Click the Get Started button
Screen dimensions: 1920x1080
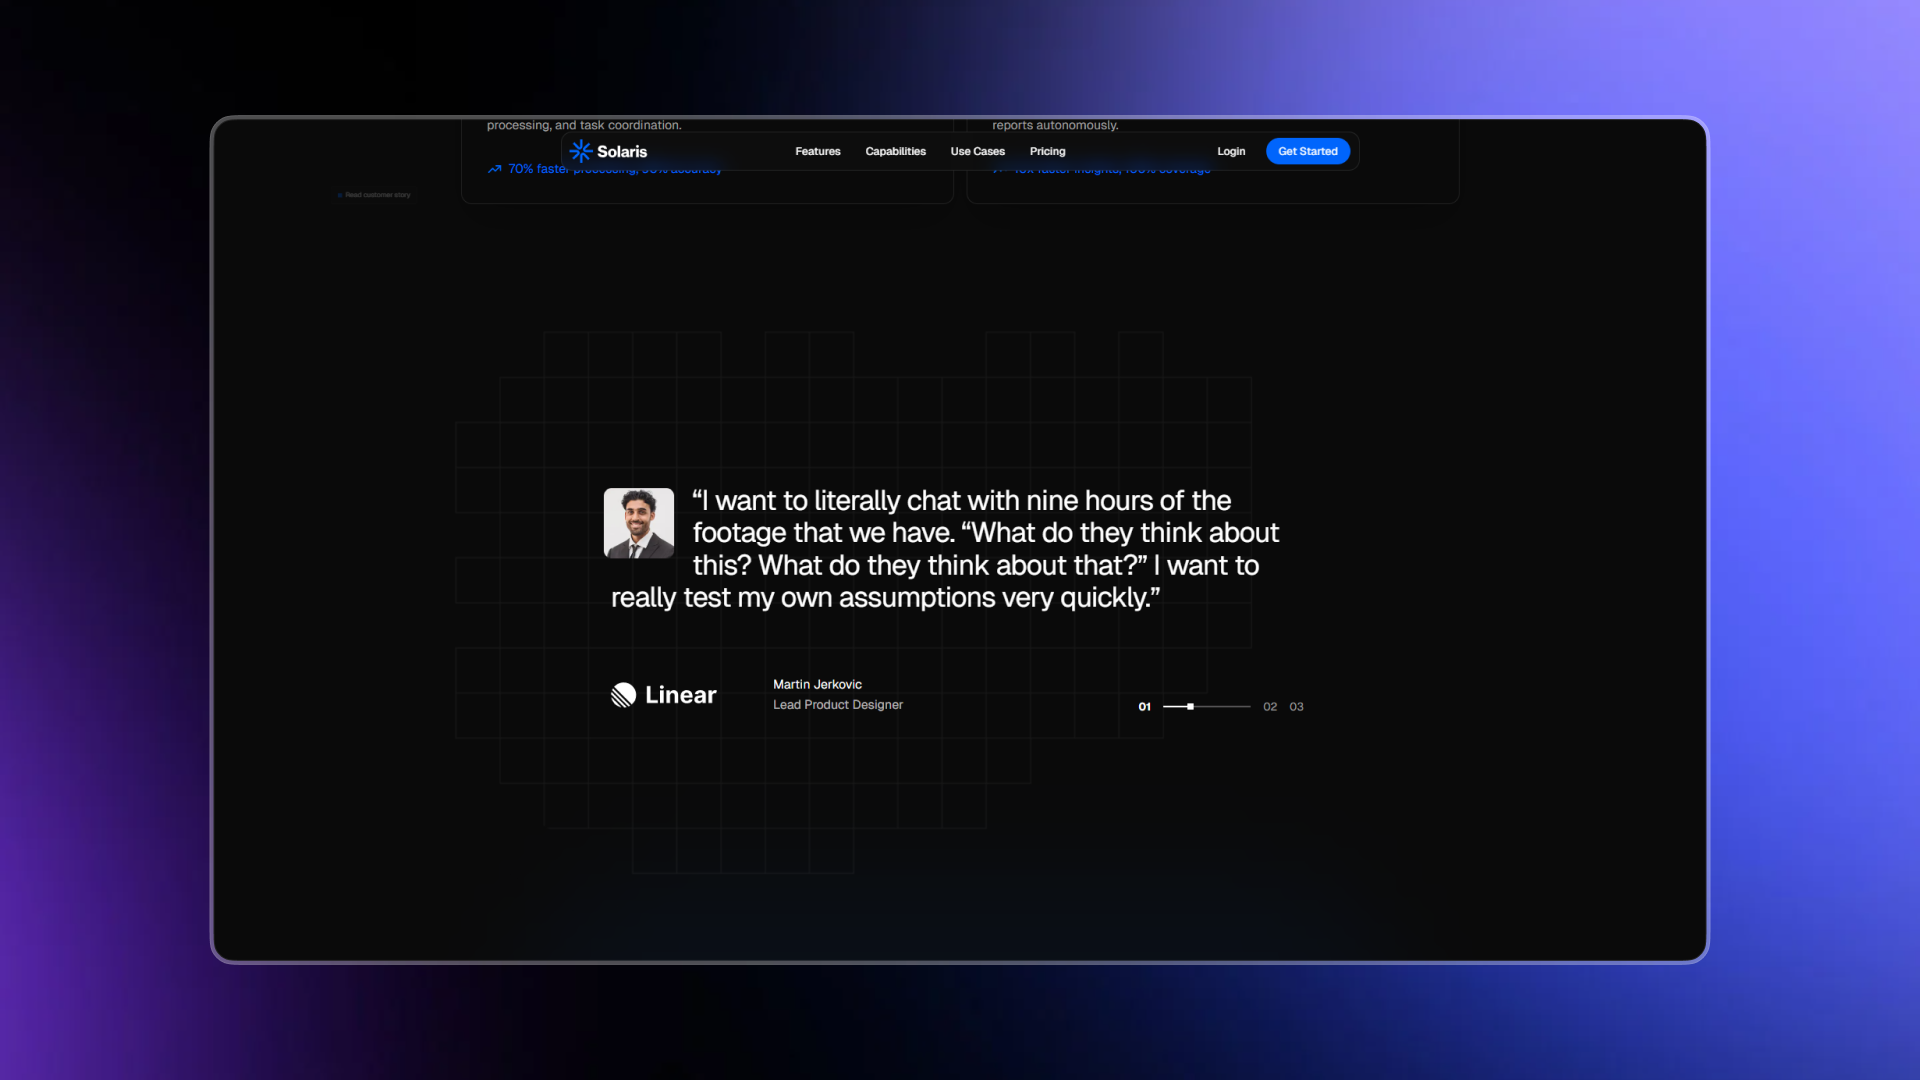[x=1308, y=151]
